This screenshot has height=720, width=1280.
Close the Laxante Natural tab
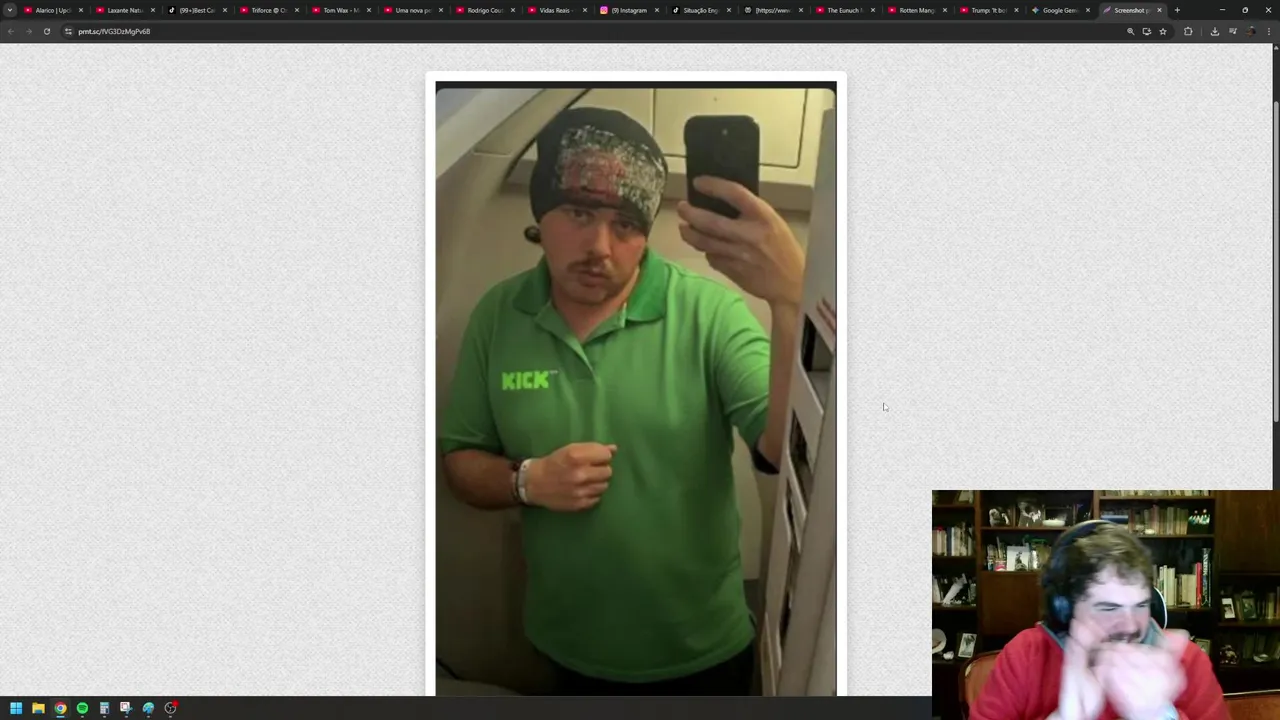click(x=153, y=10)
